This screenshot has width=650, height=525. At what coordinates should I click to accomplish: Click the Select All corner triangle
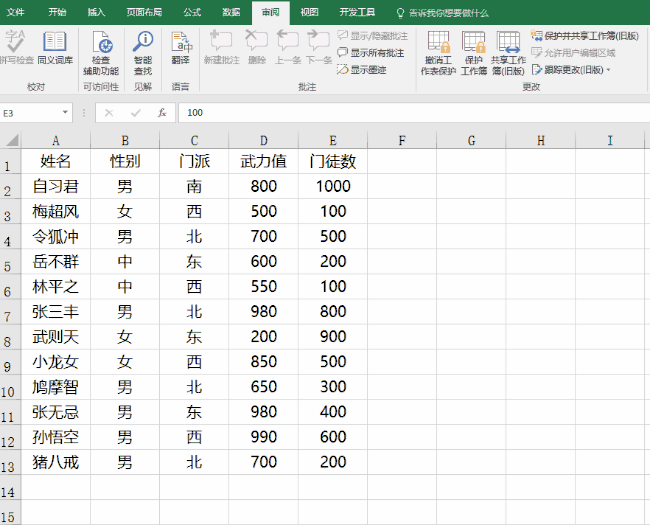12,140
